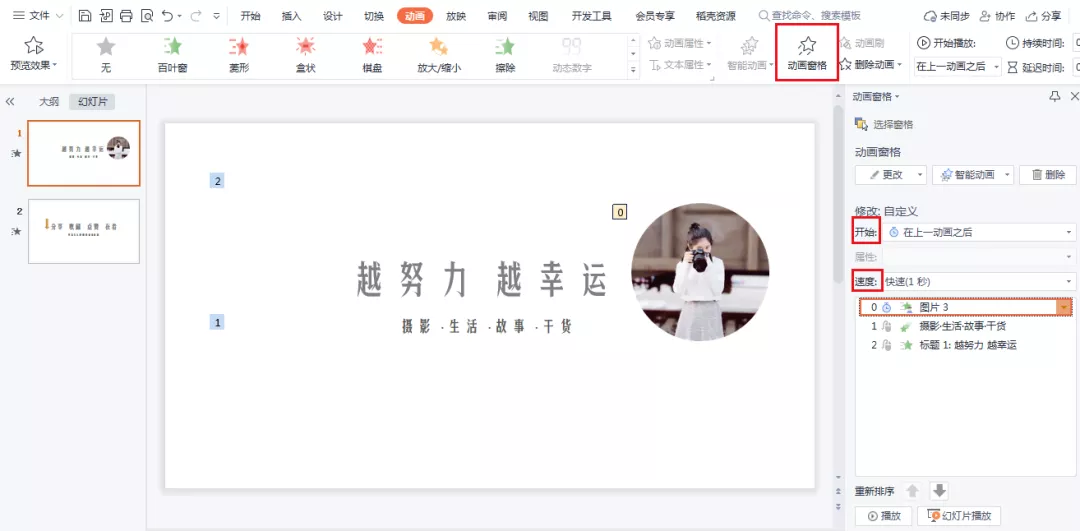Click the Save icon in quick toolbar

[x=85, y=16]
